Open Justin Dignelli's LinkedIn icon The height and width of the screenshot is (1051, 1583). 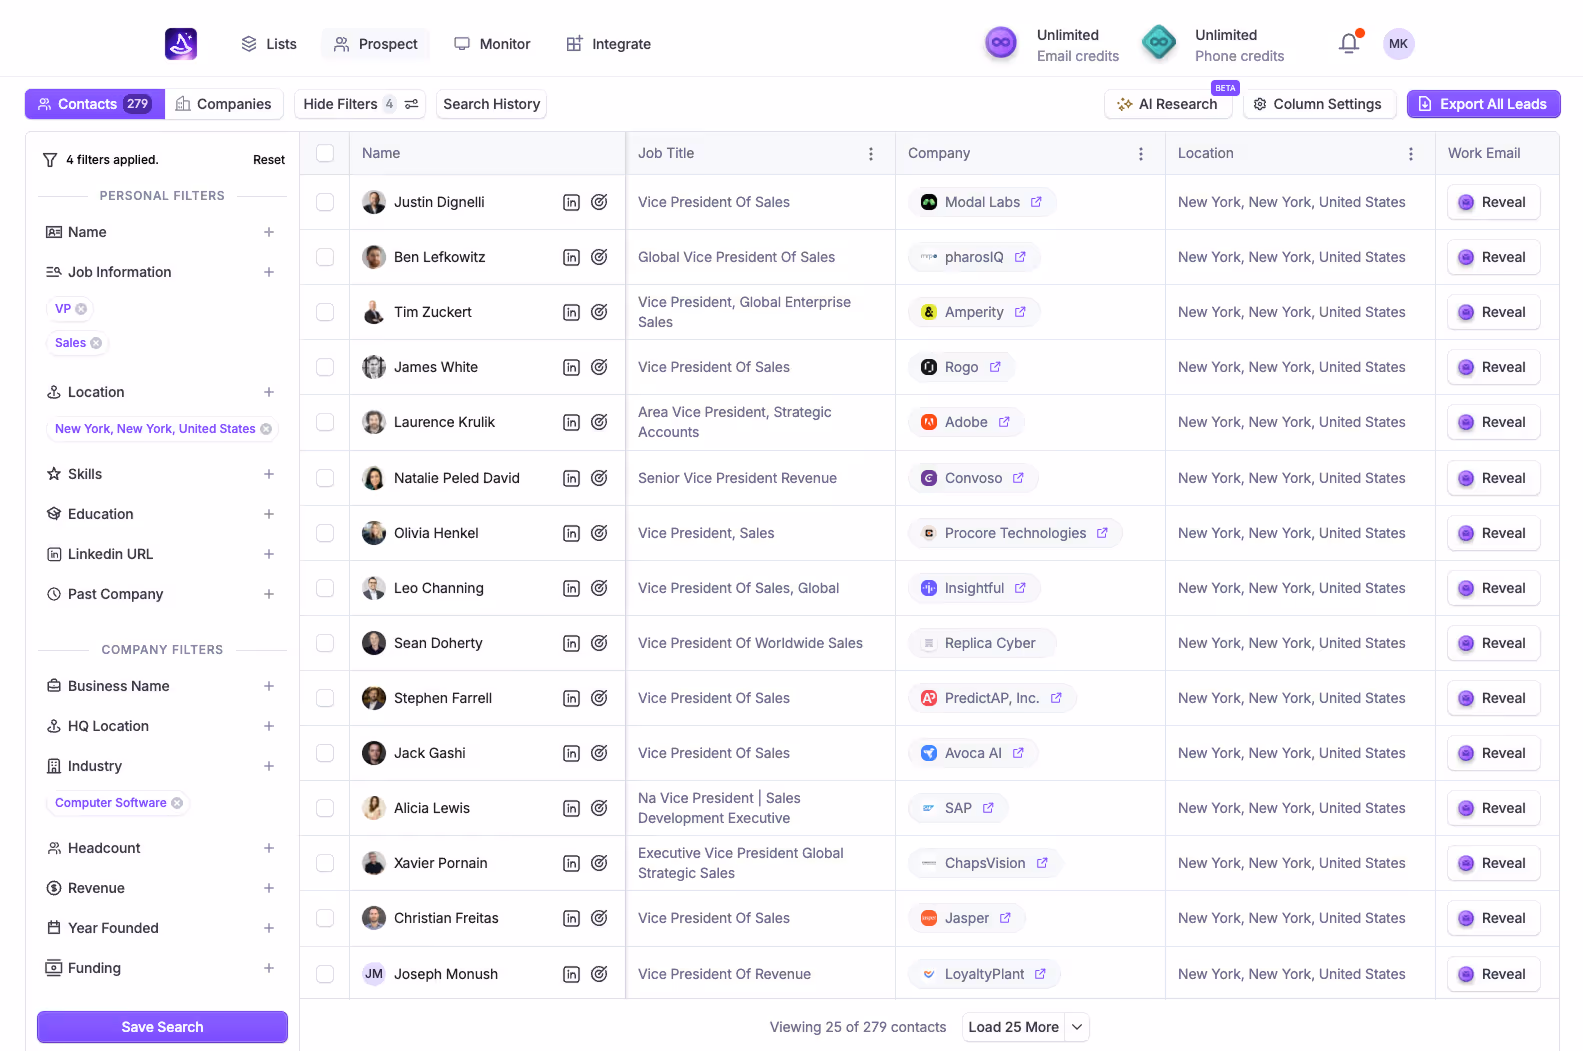point(571,202)
